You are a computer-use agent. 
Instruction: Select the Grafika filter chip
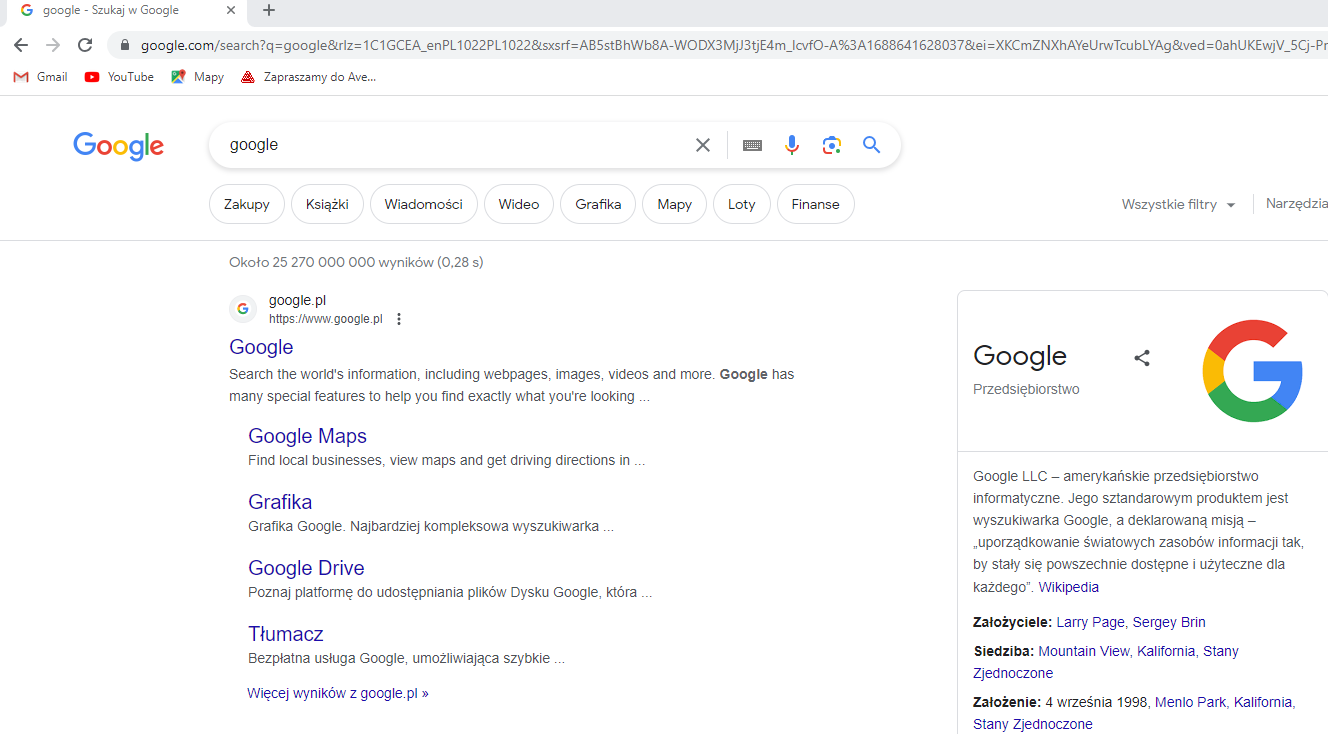point(598,204)
